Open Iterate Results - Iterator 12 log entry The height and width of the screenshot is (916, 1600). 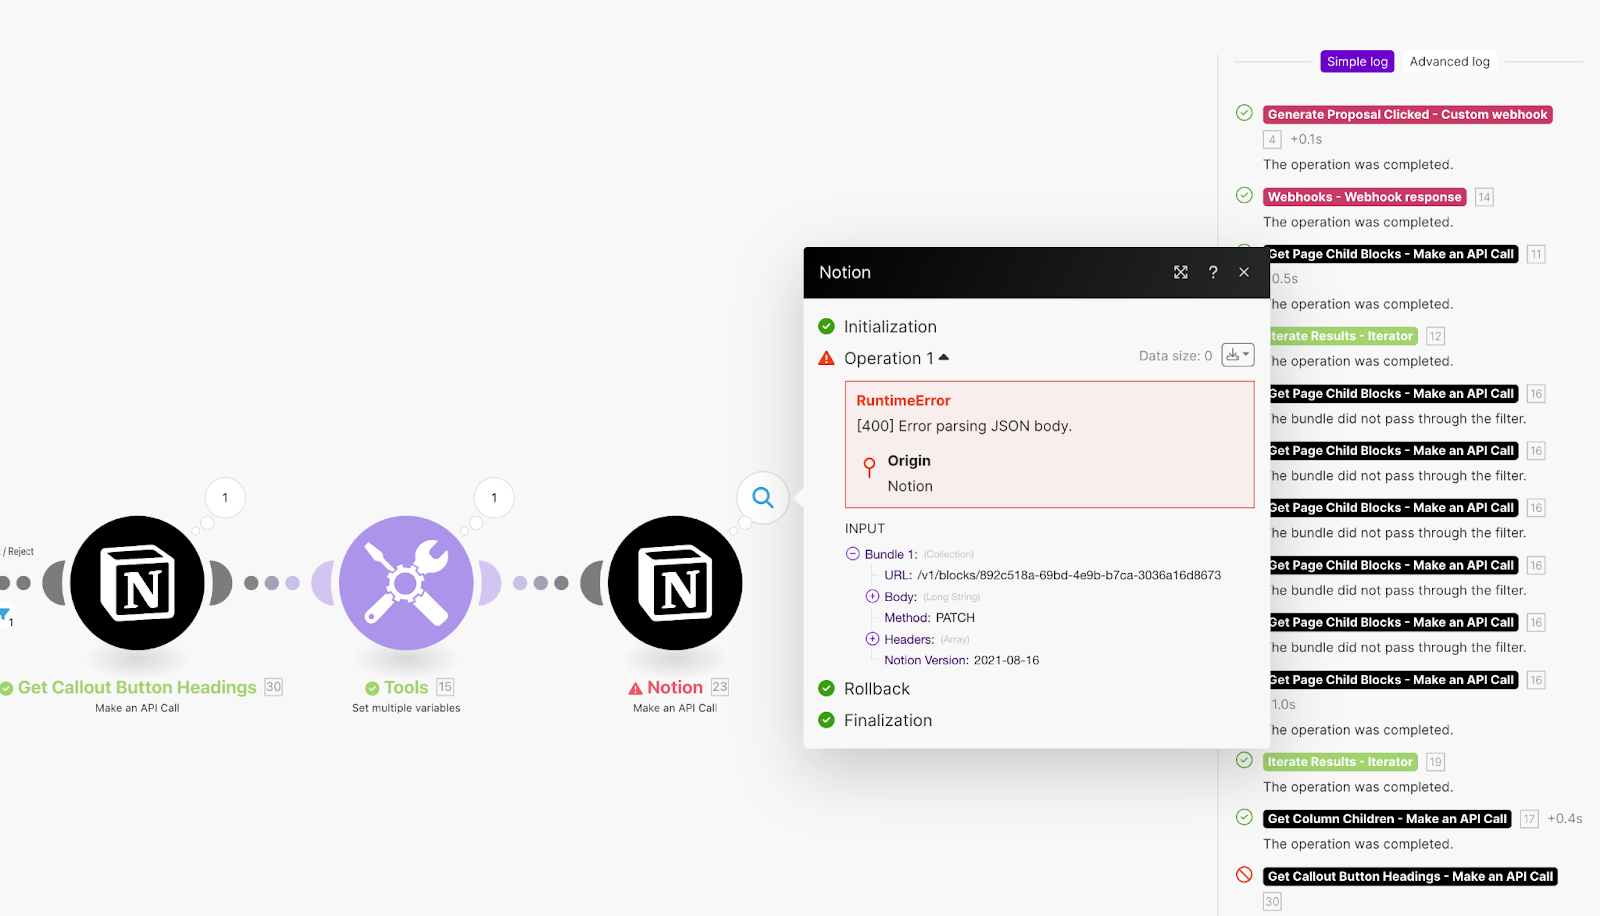(x=1344, y=336)
